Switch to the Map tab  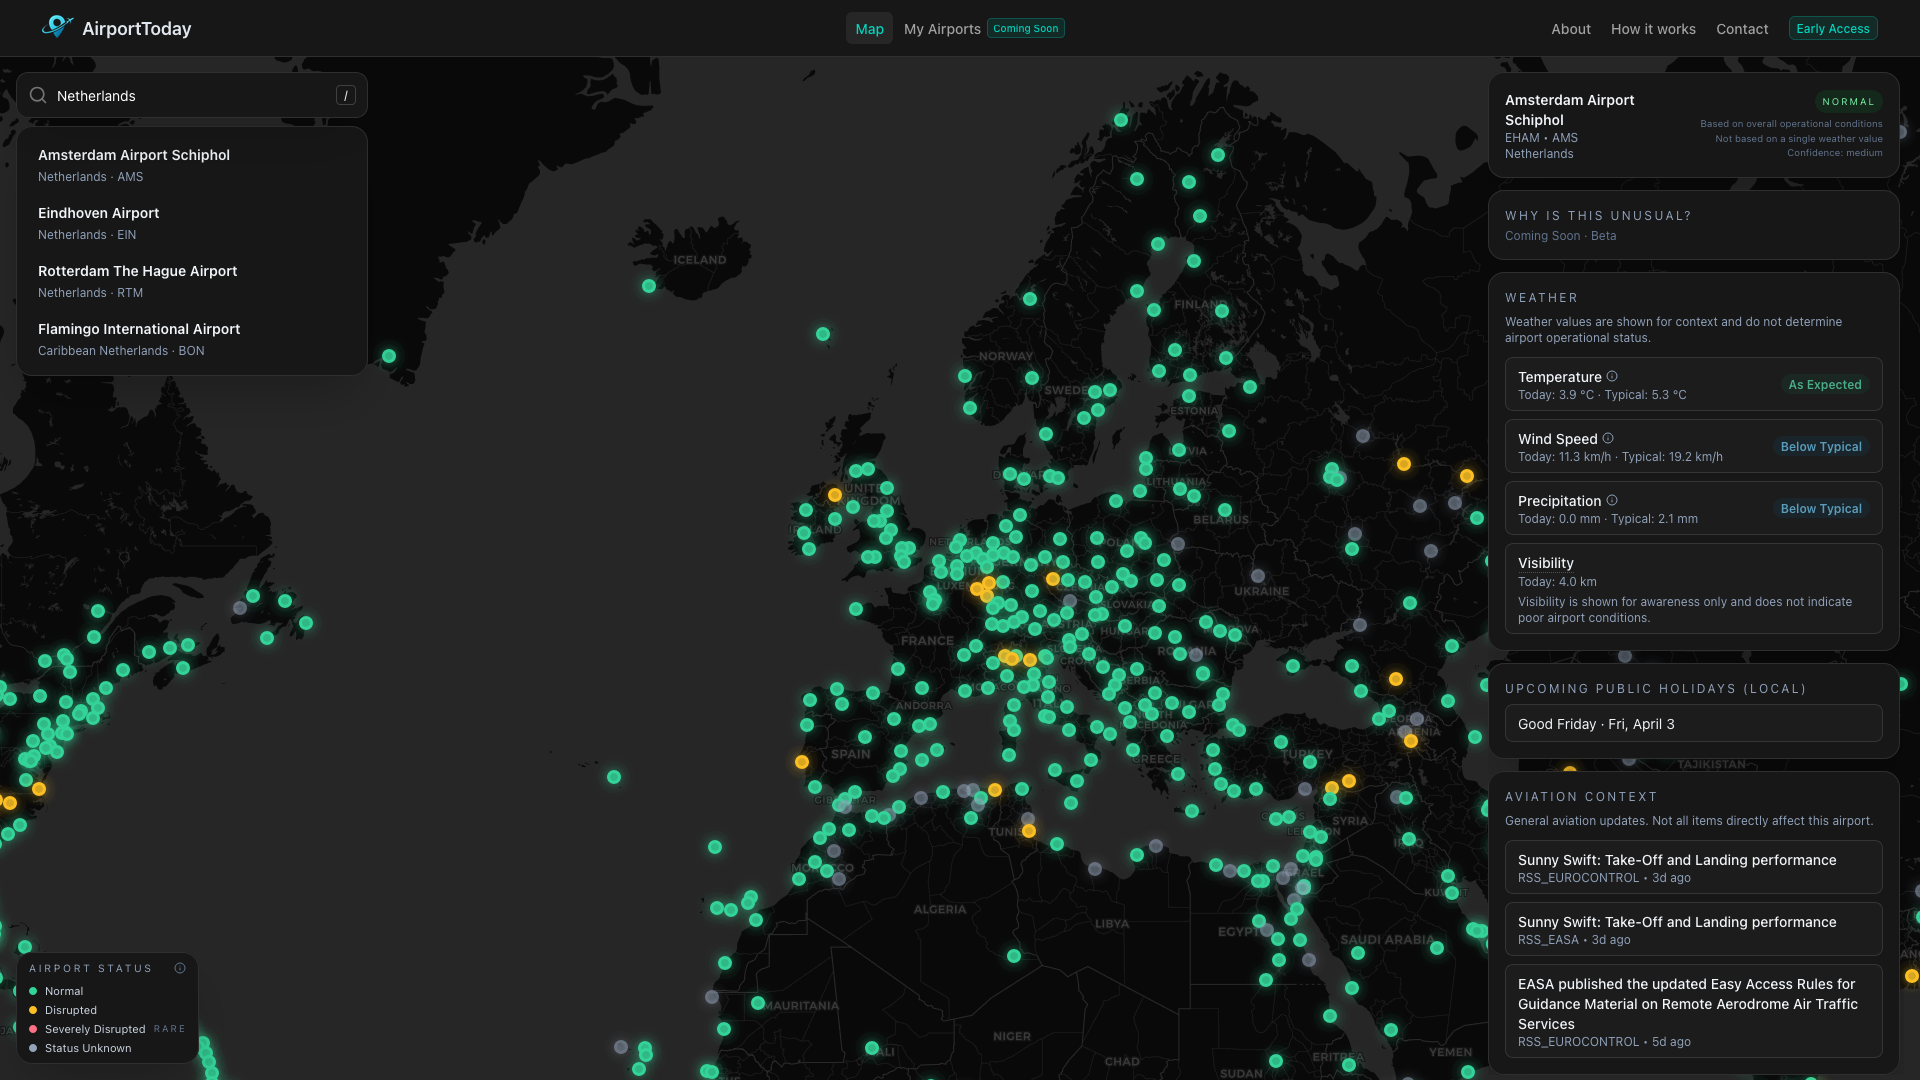(x=869, y=29)
